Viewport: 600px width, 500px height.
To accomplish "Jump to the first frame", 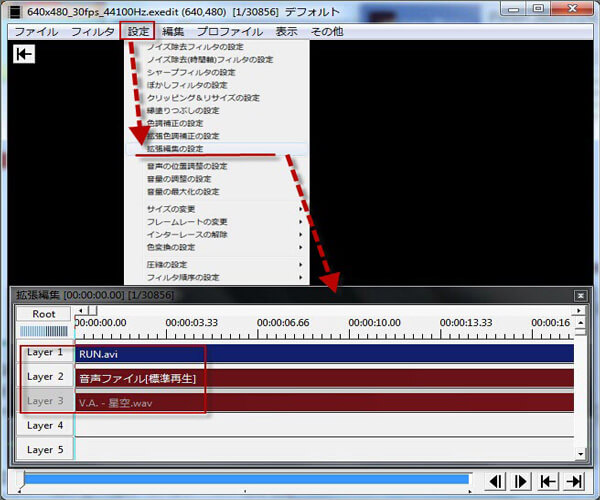I will click(x=547, y=481).
